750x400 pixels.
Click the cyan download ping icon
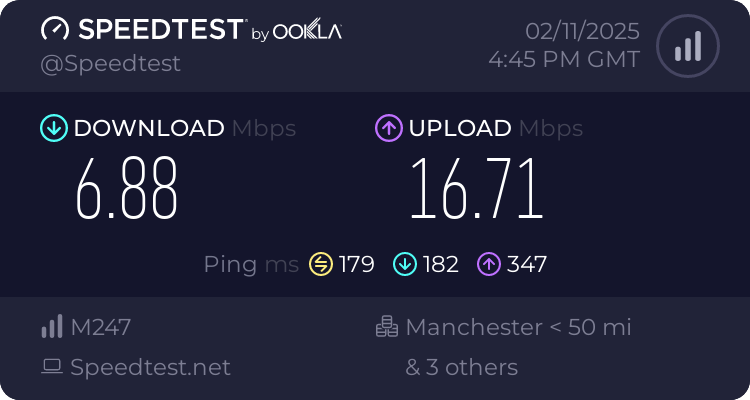405,264
